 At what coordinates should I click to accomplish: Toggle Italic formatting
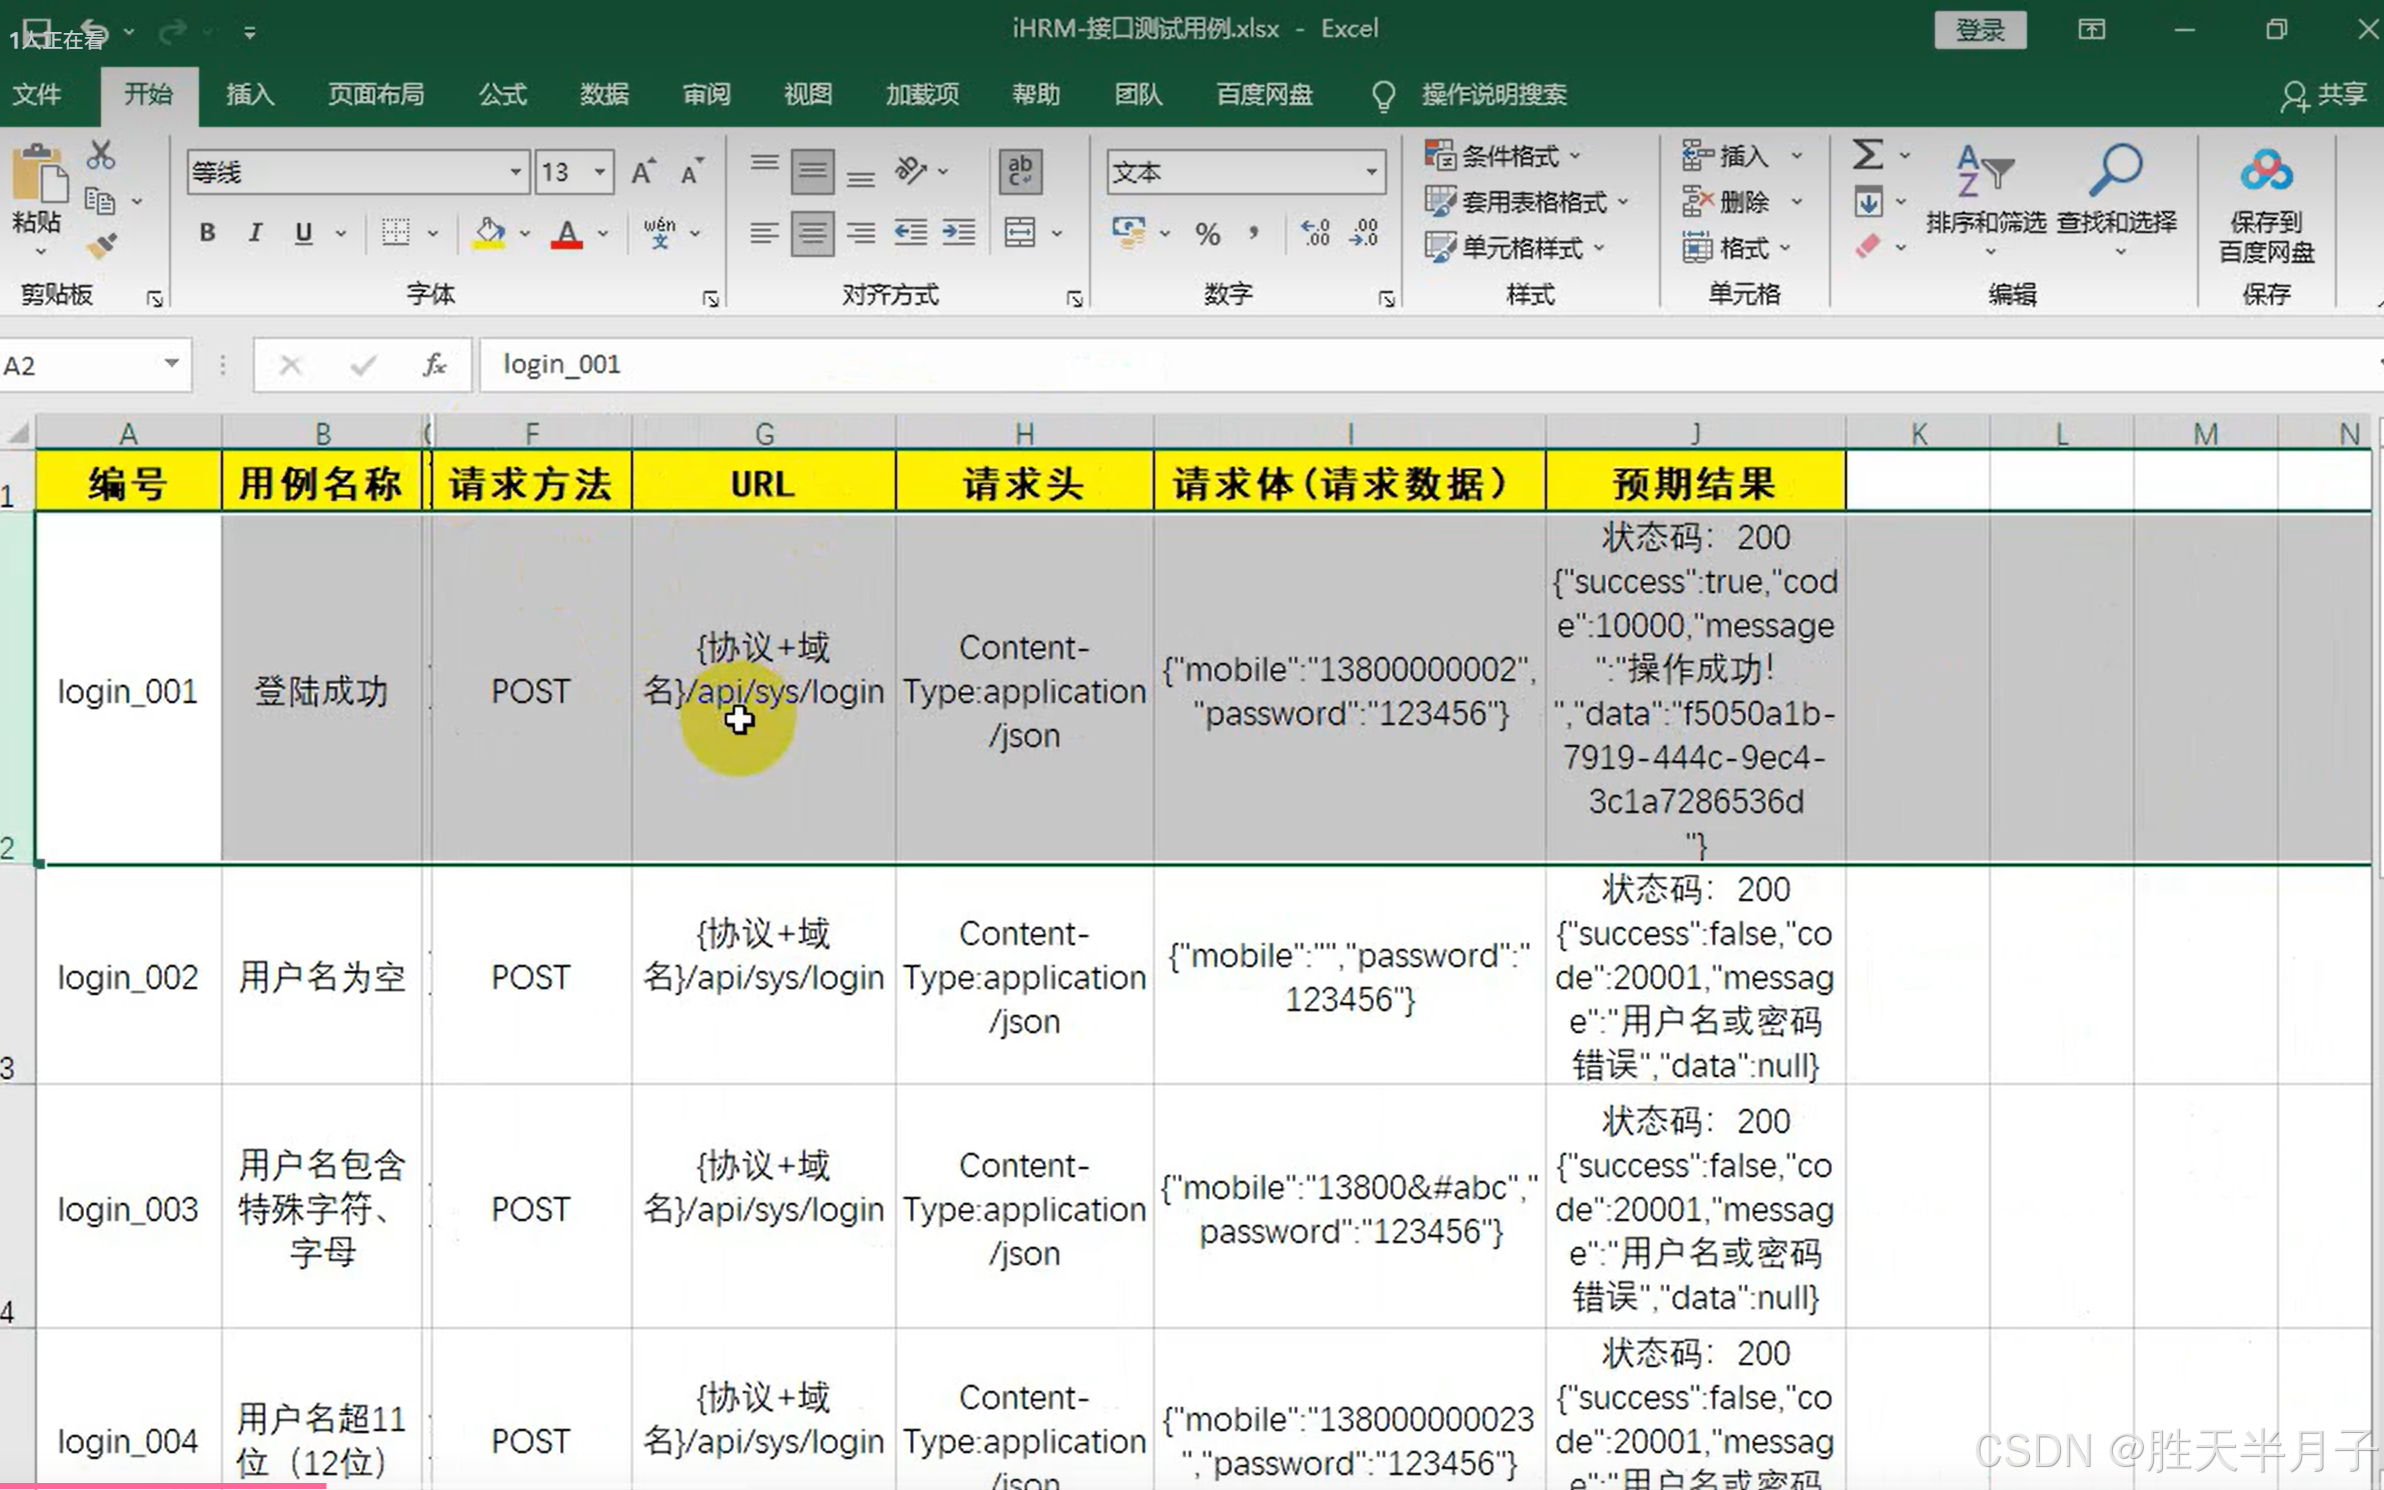point(255,233)
